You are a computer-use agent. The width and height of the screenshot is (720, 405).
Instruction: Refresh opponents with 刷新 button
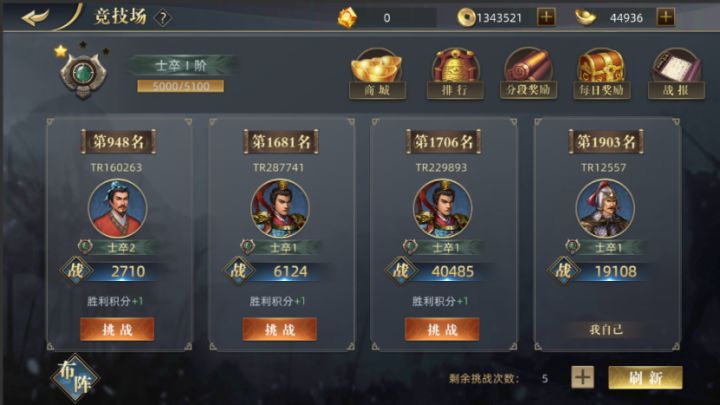(x=645, y=377)
